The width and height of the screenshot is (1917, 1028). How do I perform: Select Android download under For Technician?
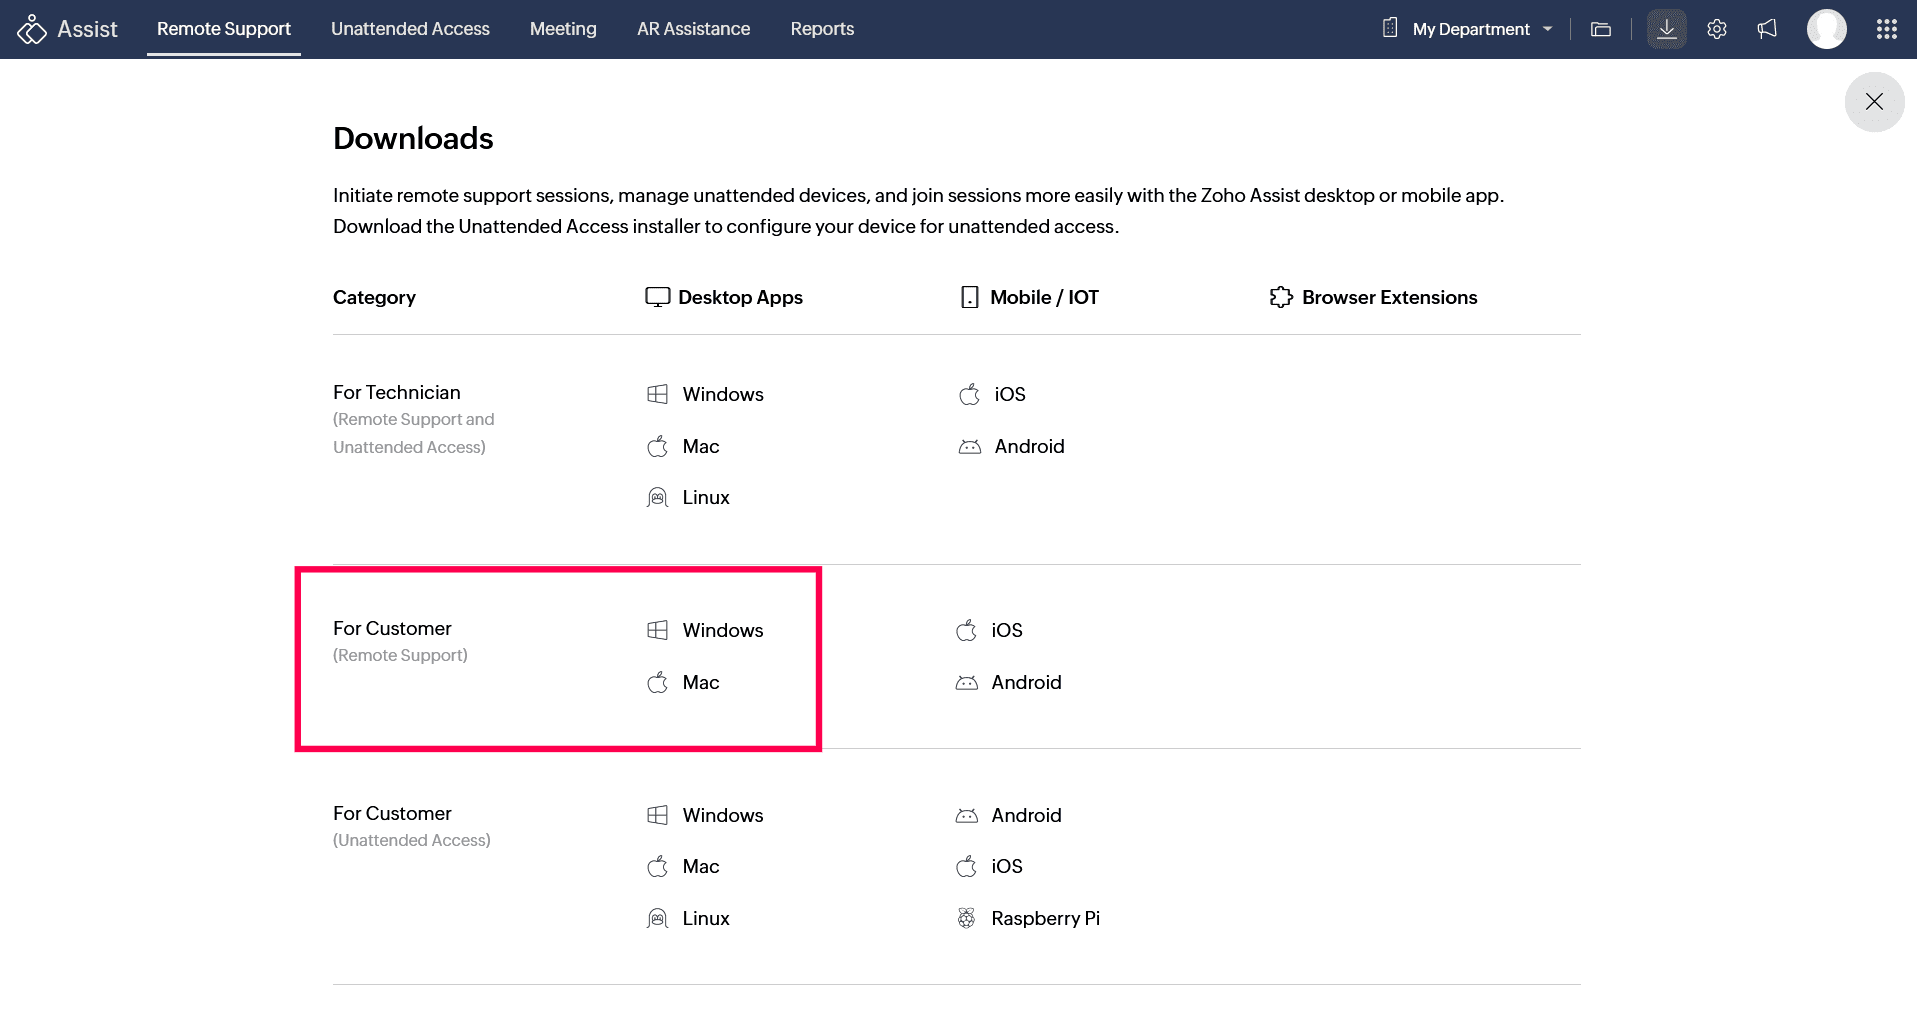tap(1027, 446)
